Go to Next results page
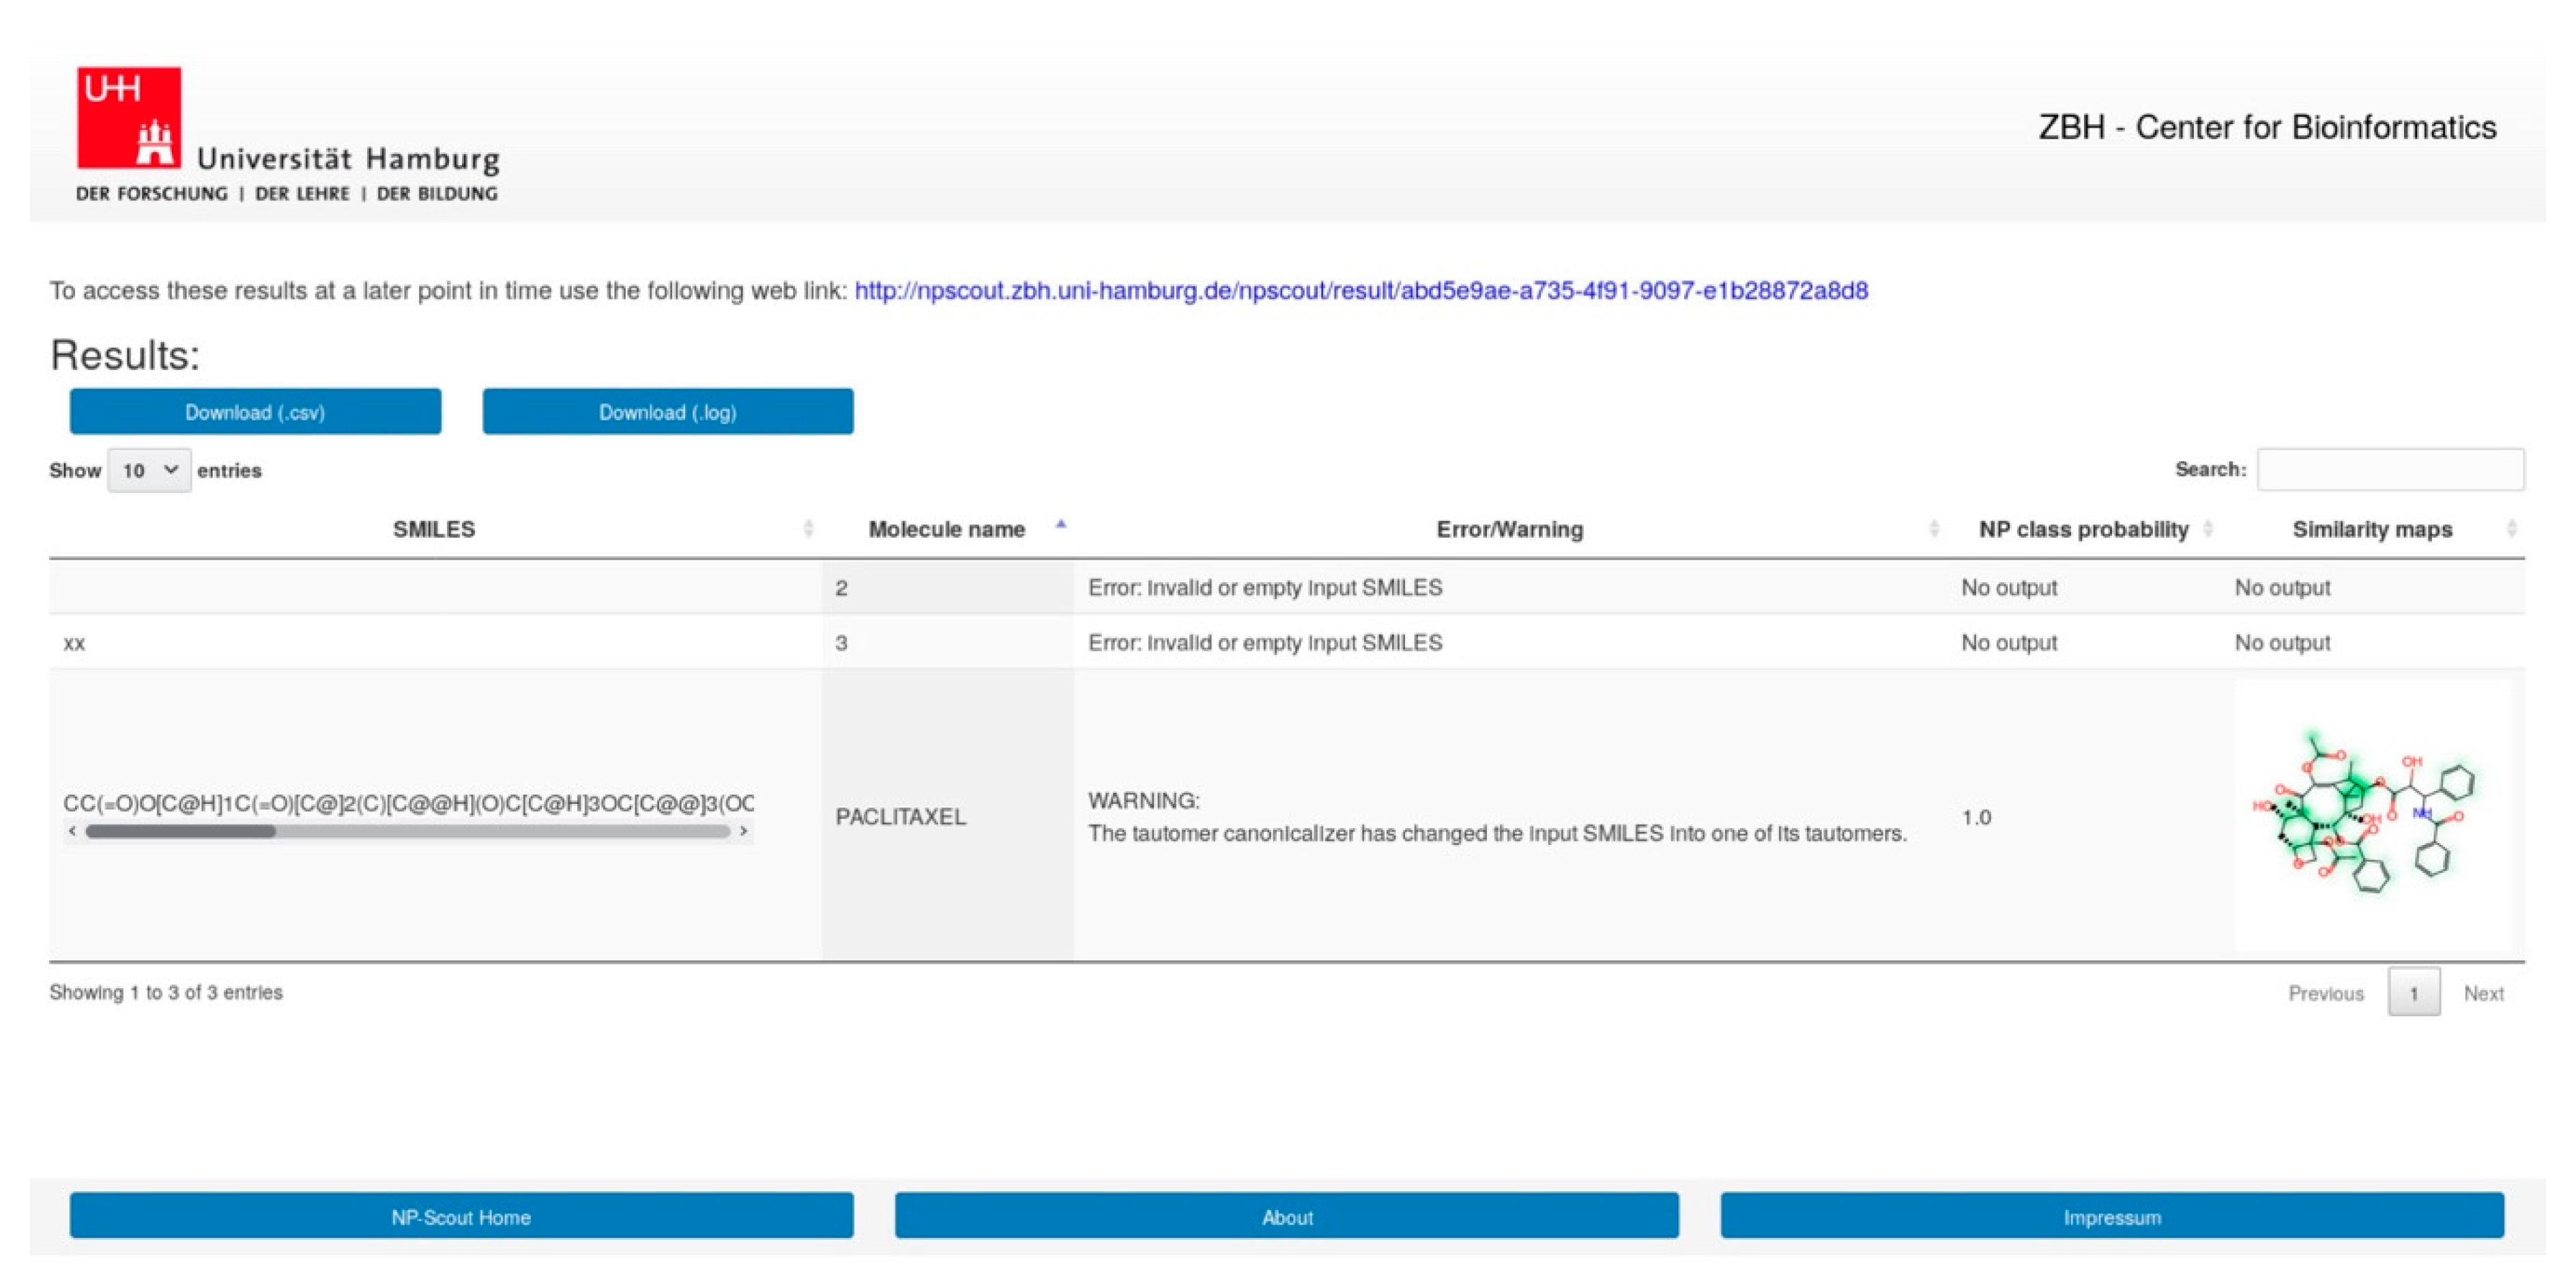The image size is (2576, 1281). pos(2483,993)
